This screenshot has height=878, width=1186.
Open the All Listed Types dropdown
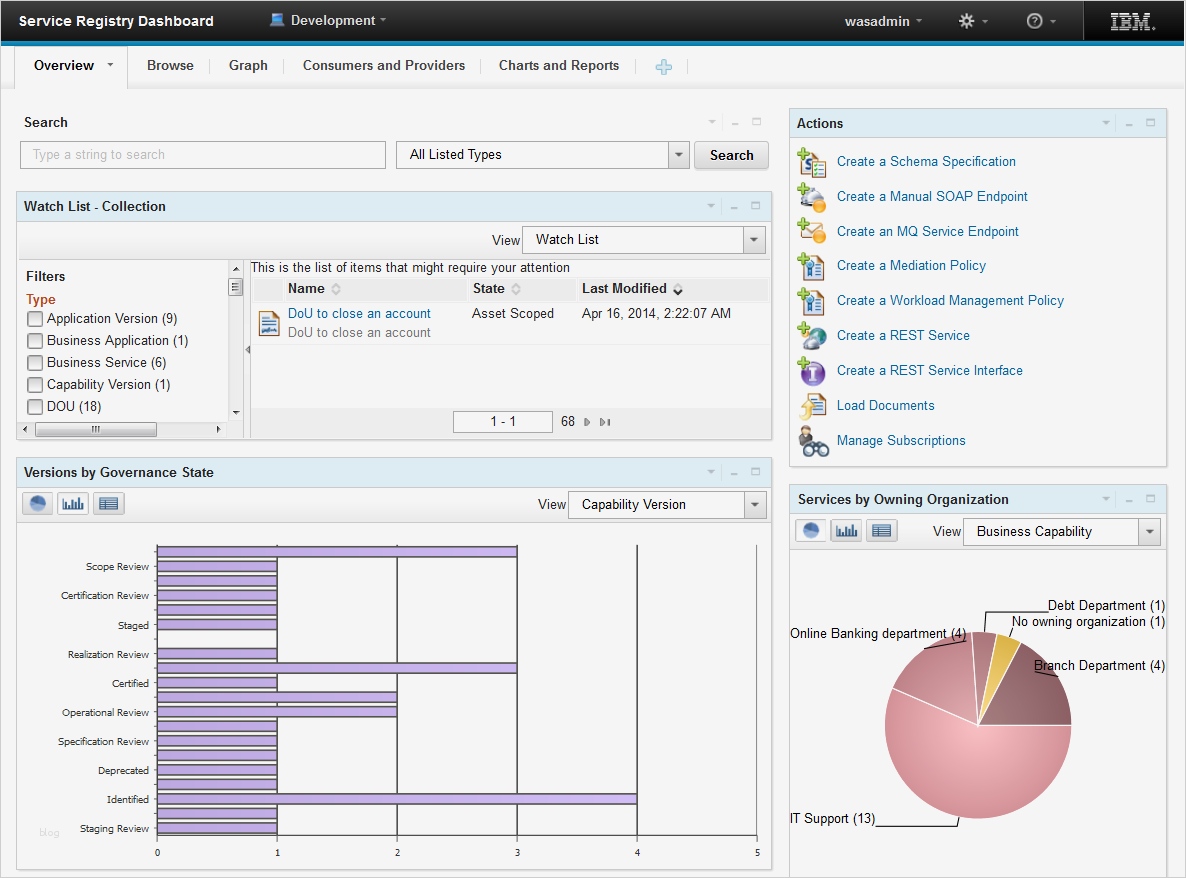[x=679, y=155]
